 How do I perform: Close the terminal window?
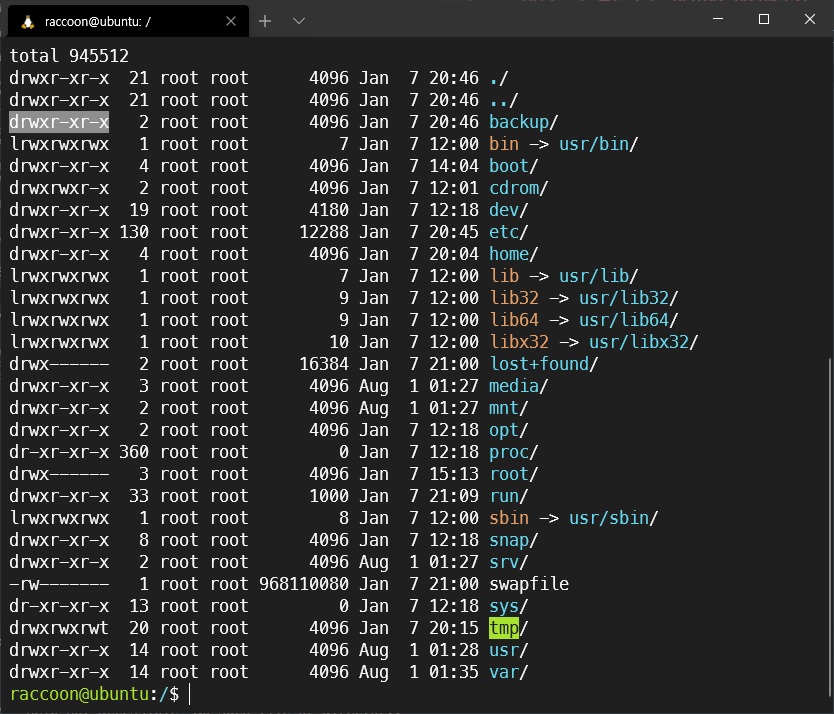(810, 19)
